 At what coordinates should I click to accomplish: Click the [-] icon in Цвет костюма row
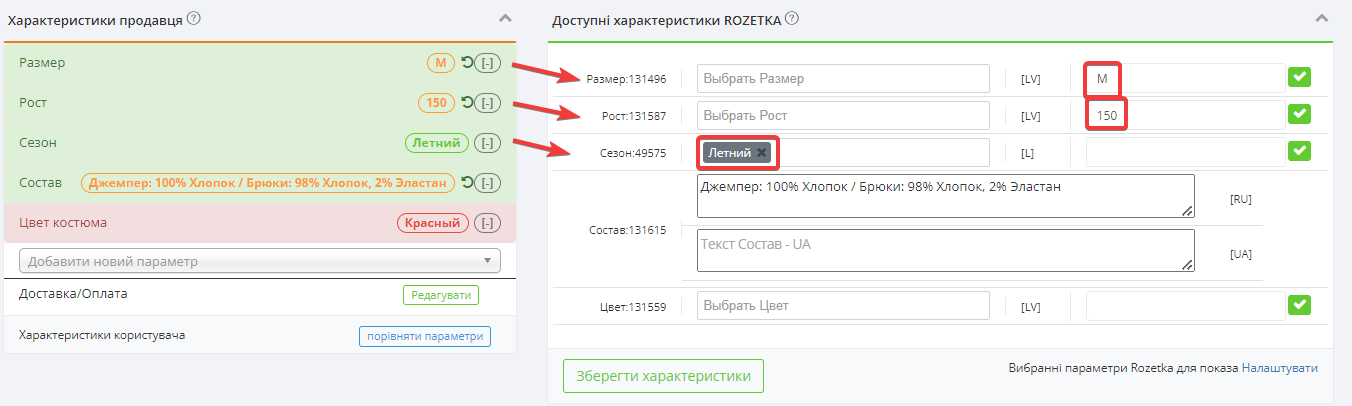point(487,223)
